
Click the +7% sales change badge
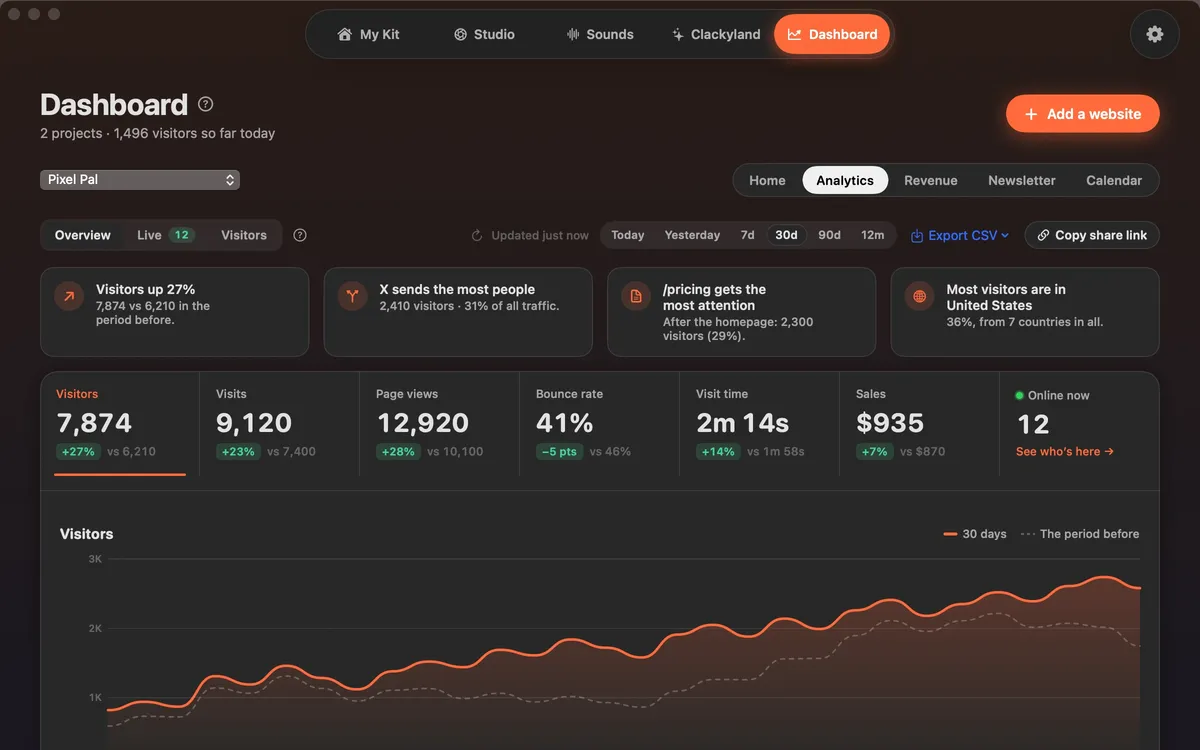[x=874, y=452]
